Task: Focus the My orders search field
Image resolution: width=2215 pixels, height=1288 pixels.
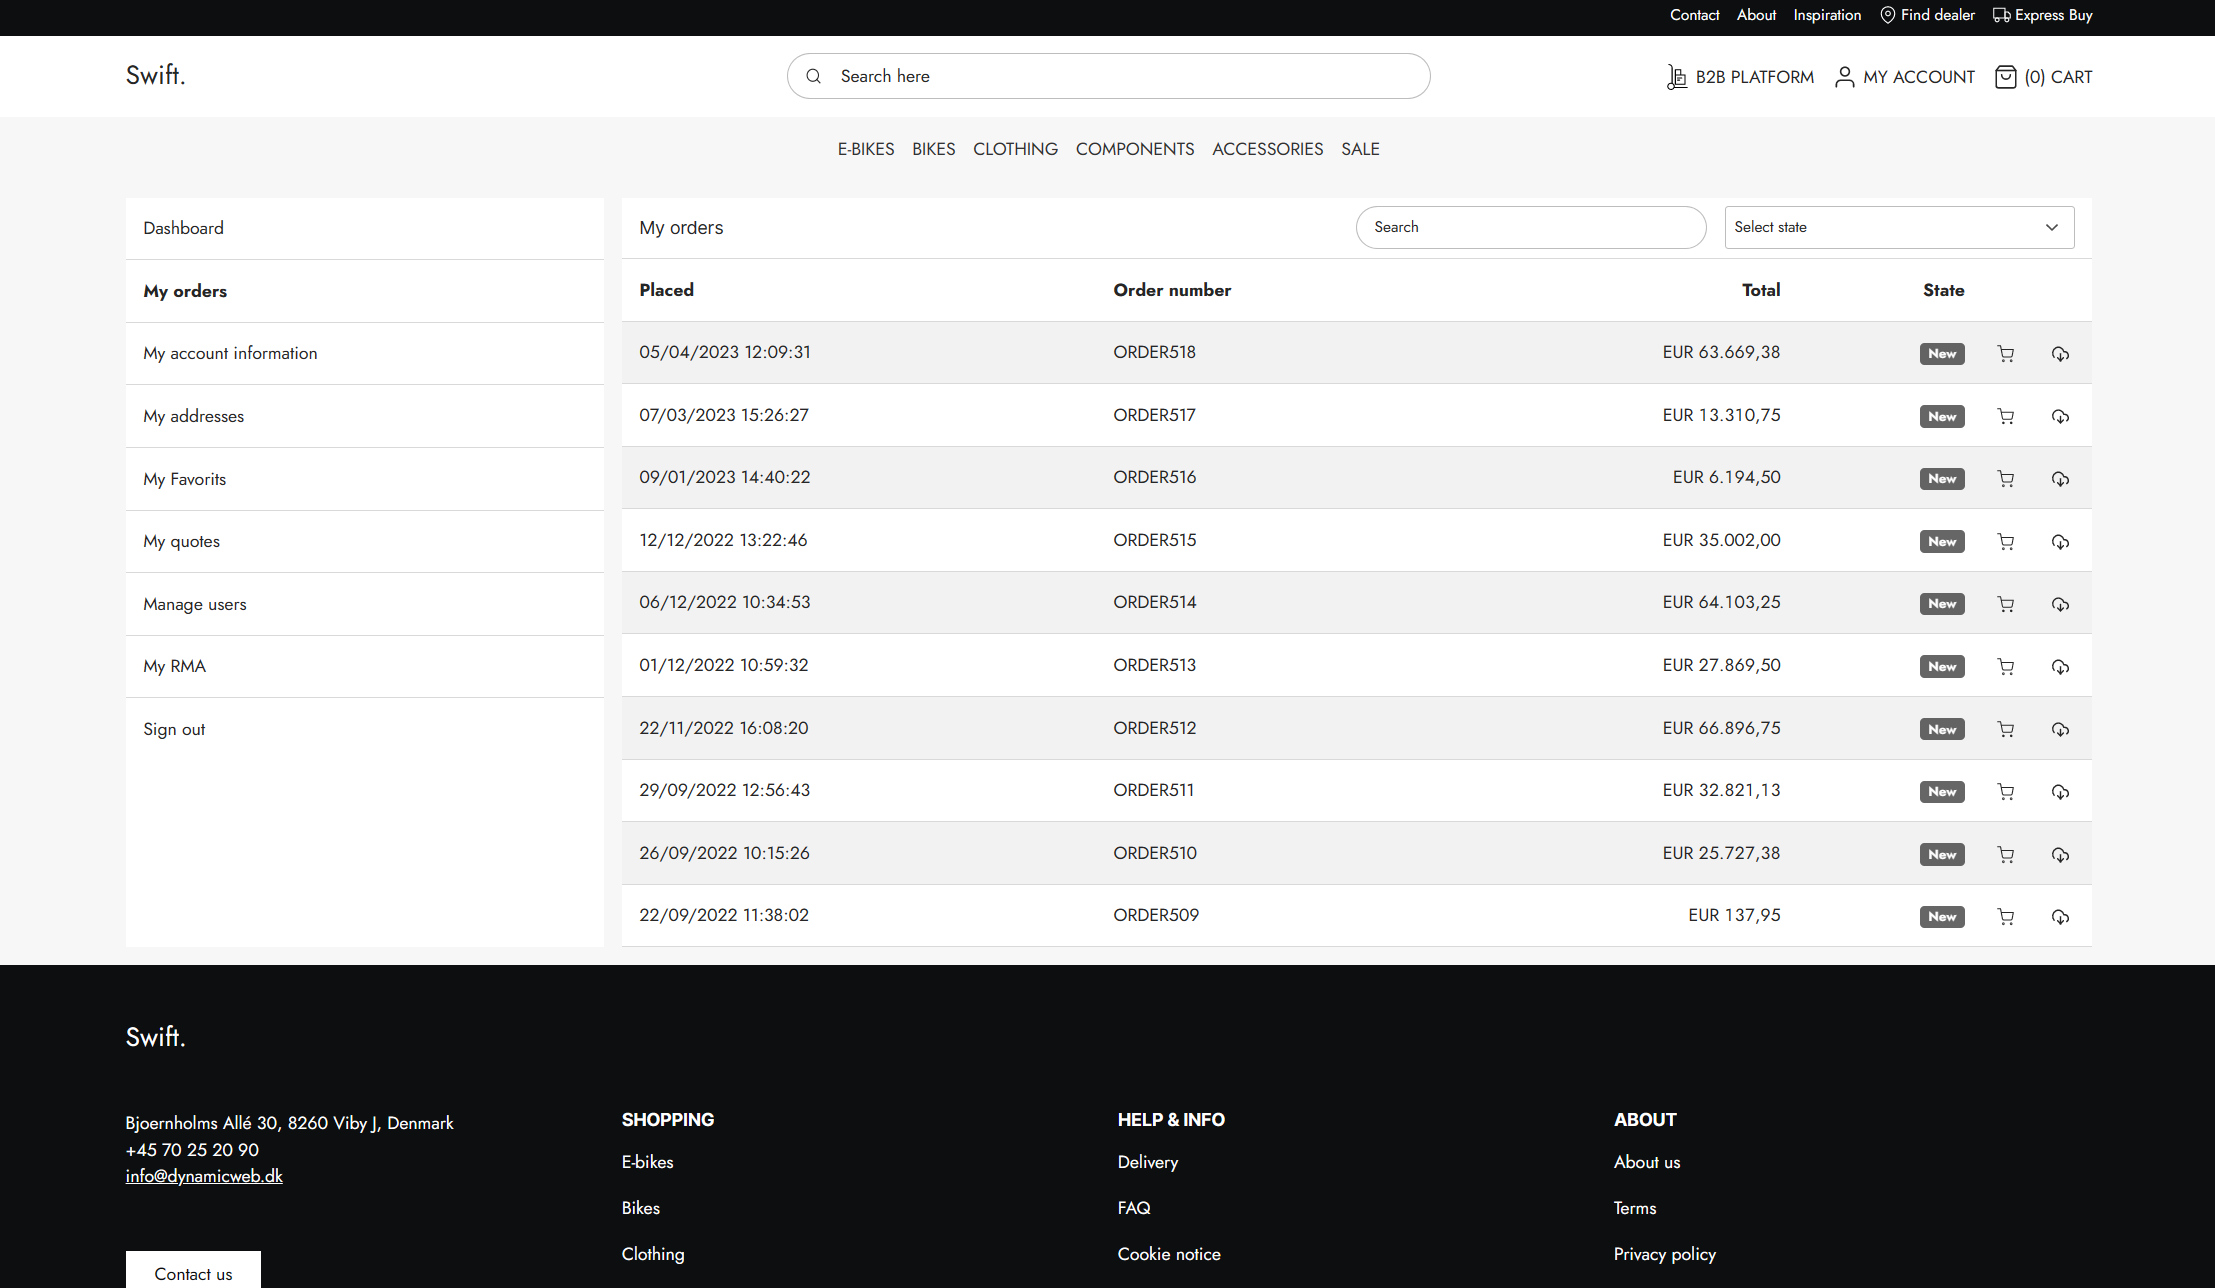Action: point(1530,228)
